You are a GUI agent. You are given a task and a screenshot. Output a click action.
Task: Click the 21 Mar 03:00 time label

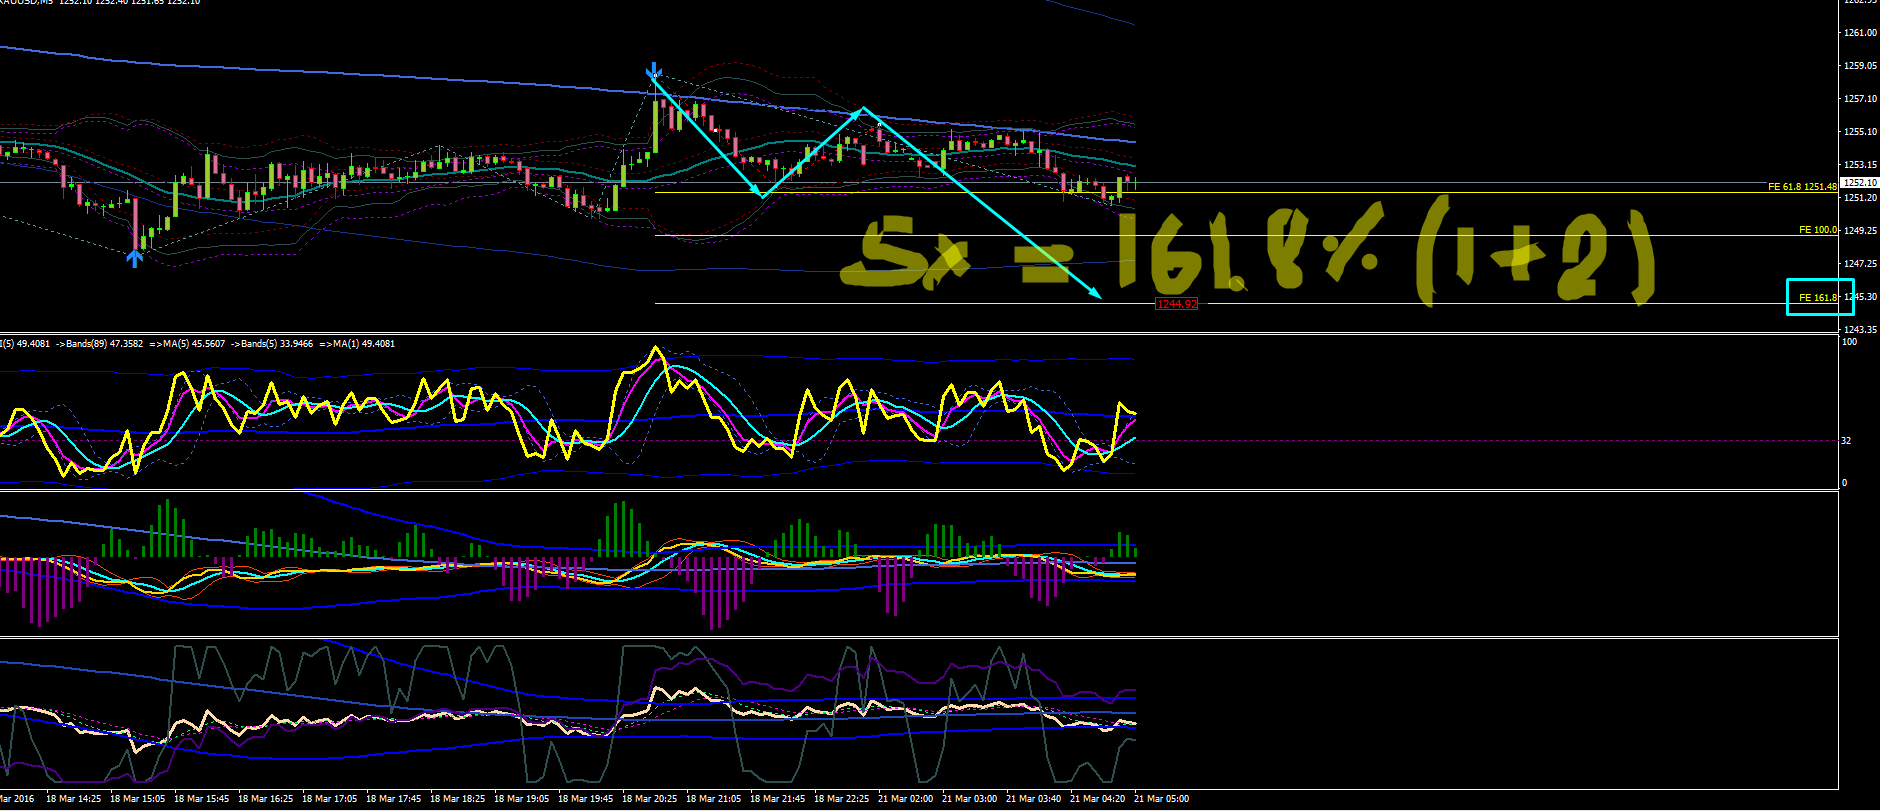coord(969,799)
